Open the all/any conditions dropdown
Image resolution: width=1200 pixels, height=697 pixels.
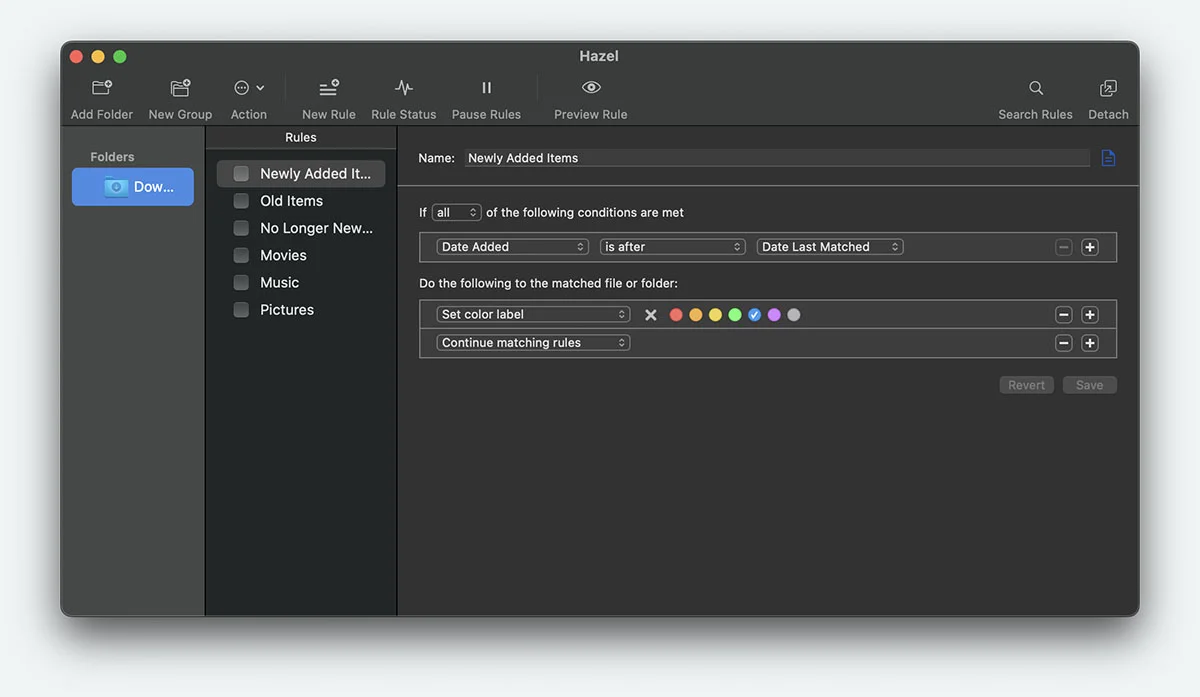point(457,213)
